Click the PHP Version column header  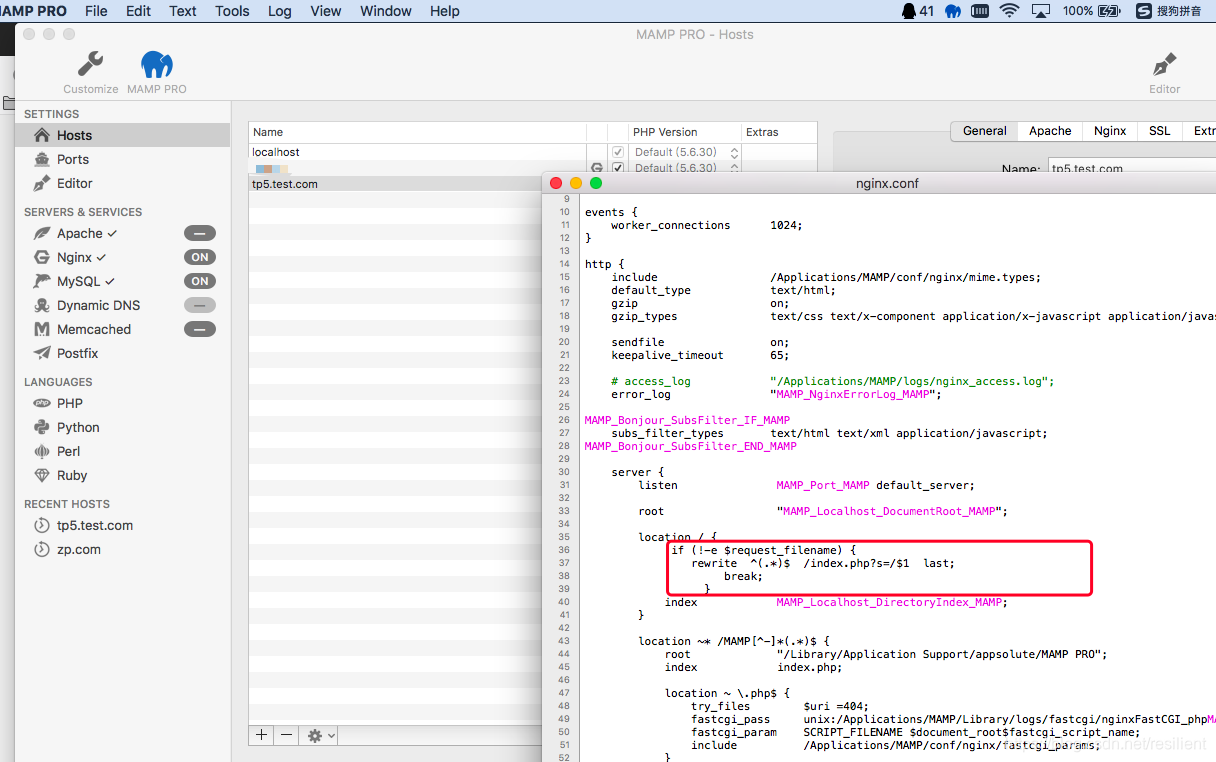(x=684, y=132)
